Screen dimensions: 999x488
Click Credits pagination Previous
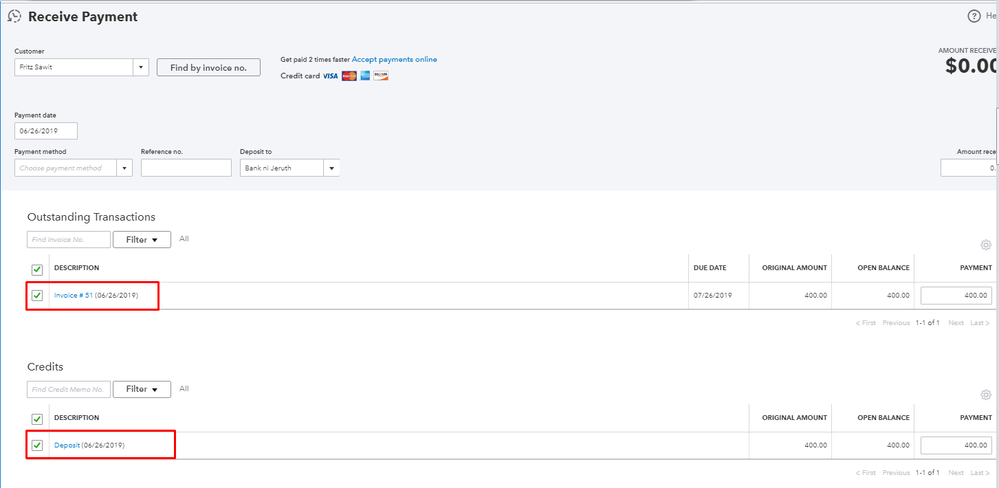pyautogui.click(x=896, y=473)
